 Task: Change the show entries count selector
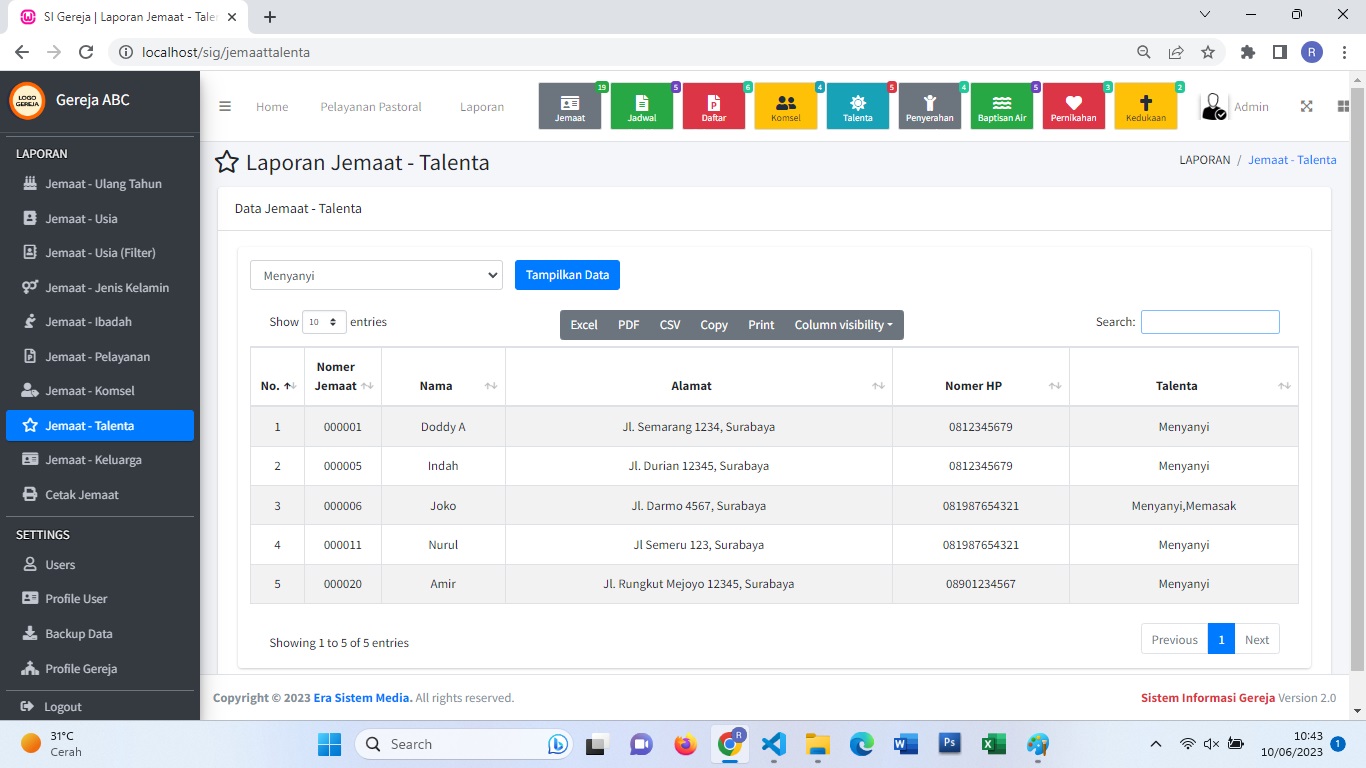[324, 322]
